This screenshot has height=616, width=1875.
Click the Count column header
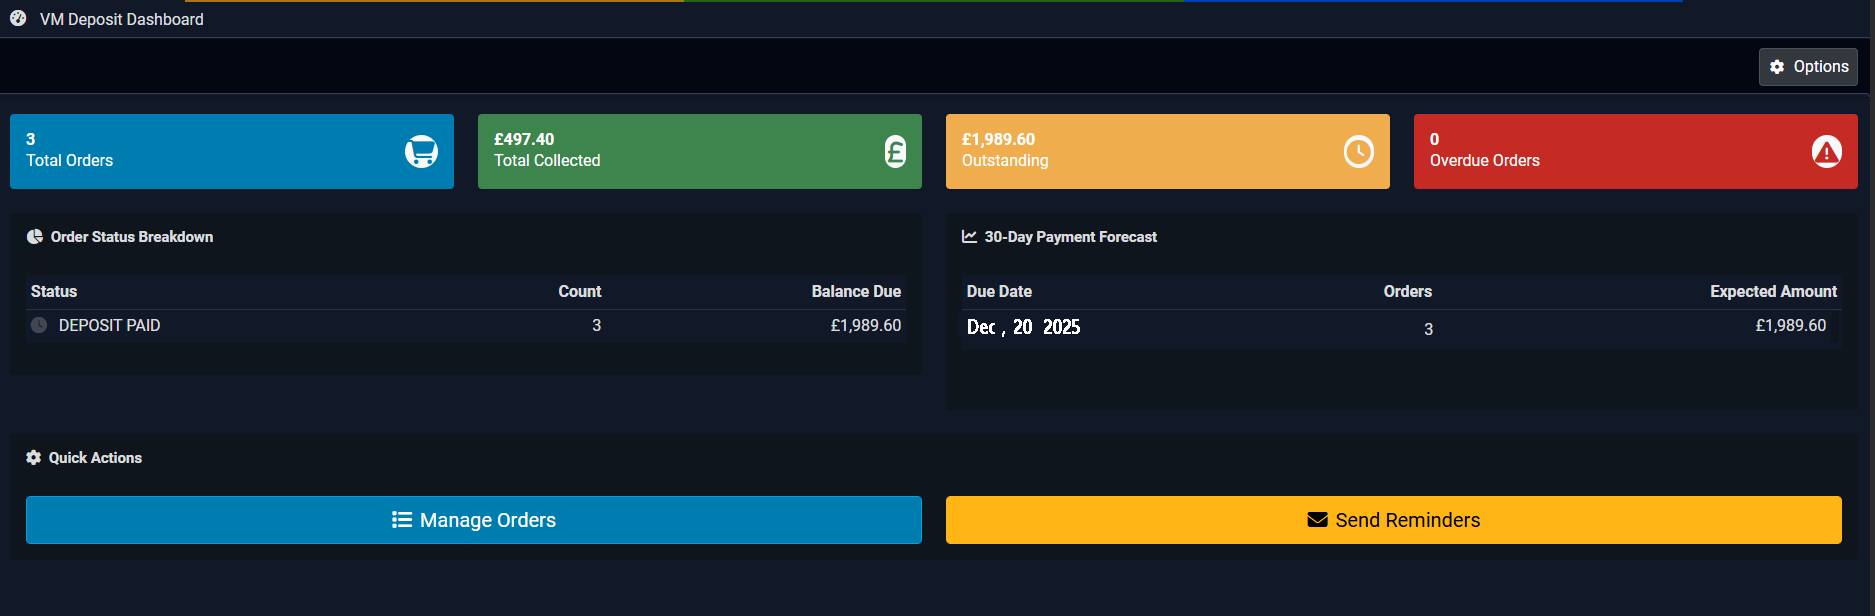(580, 291)
